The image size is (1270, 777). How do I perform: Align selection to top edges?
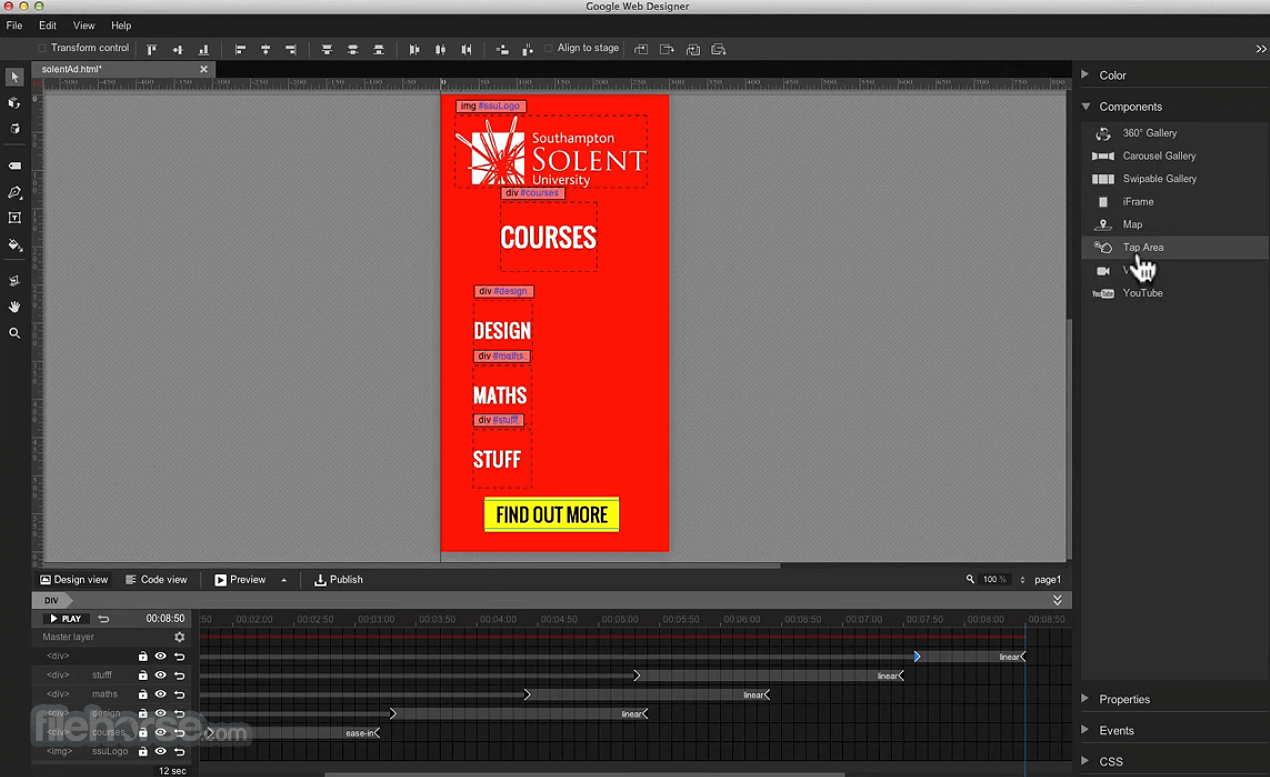(x=152, y=49)
